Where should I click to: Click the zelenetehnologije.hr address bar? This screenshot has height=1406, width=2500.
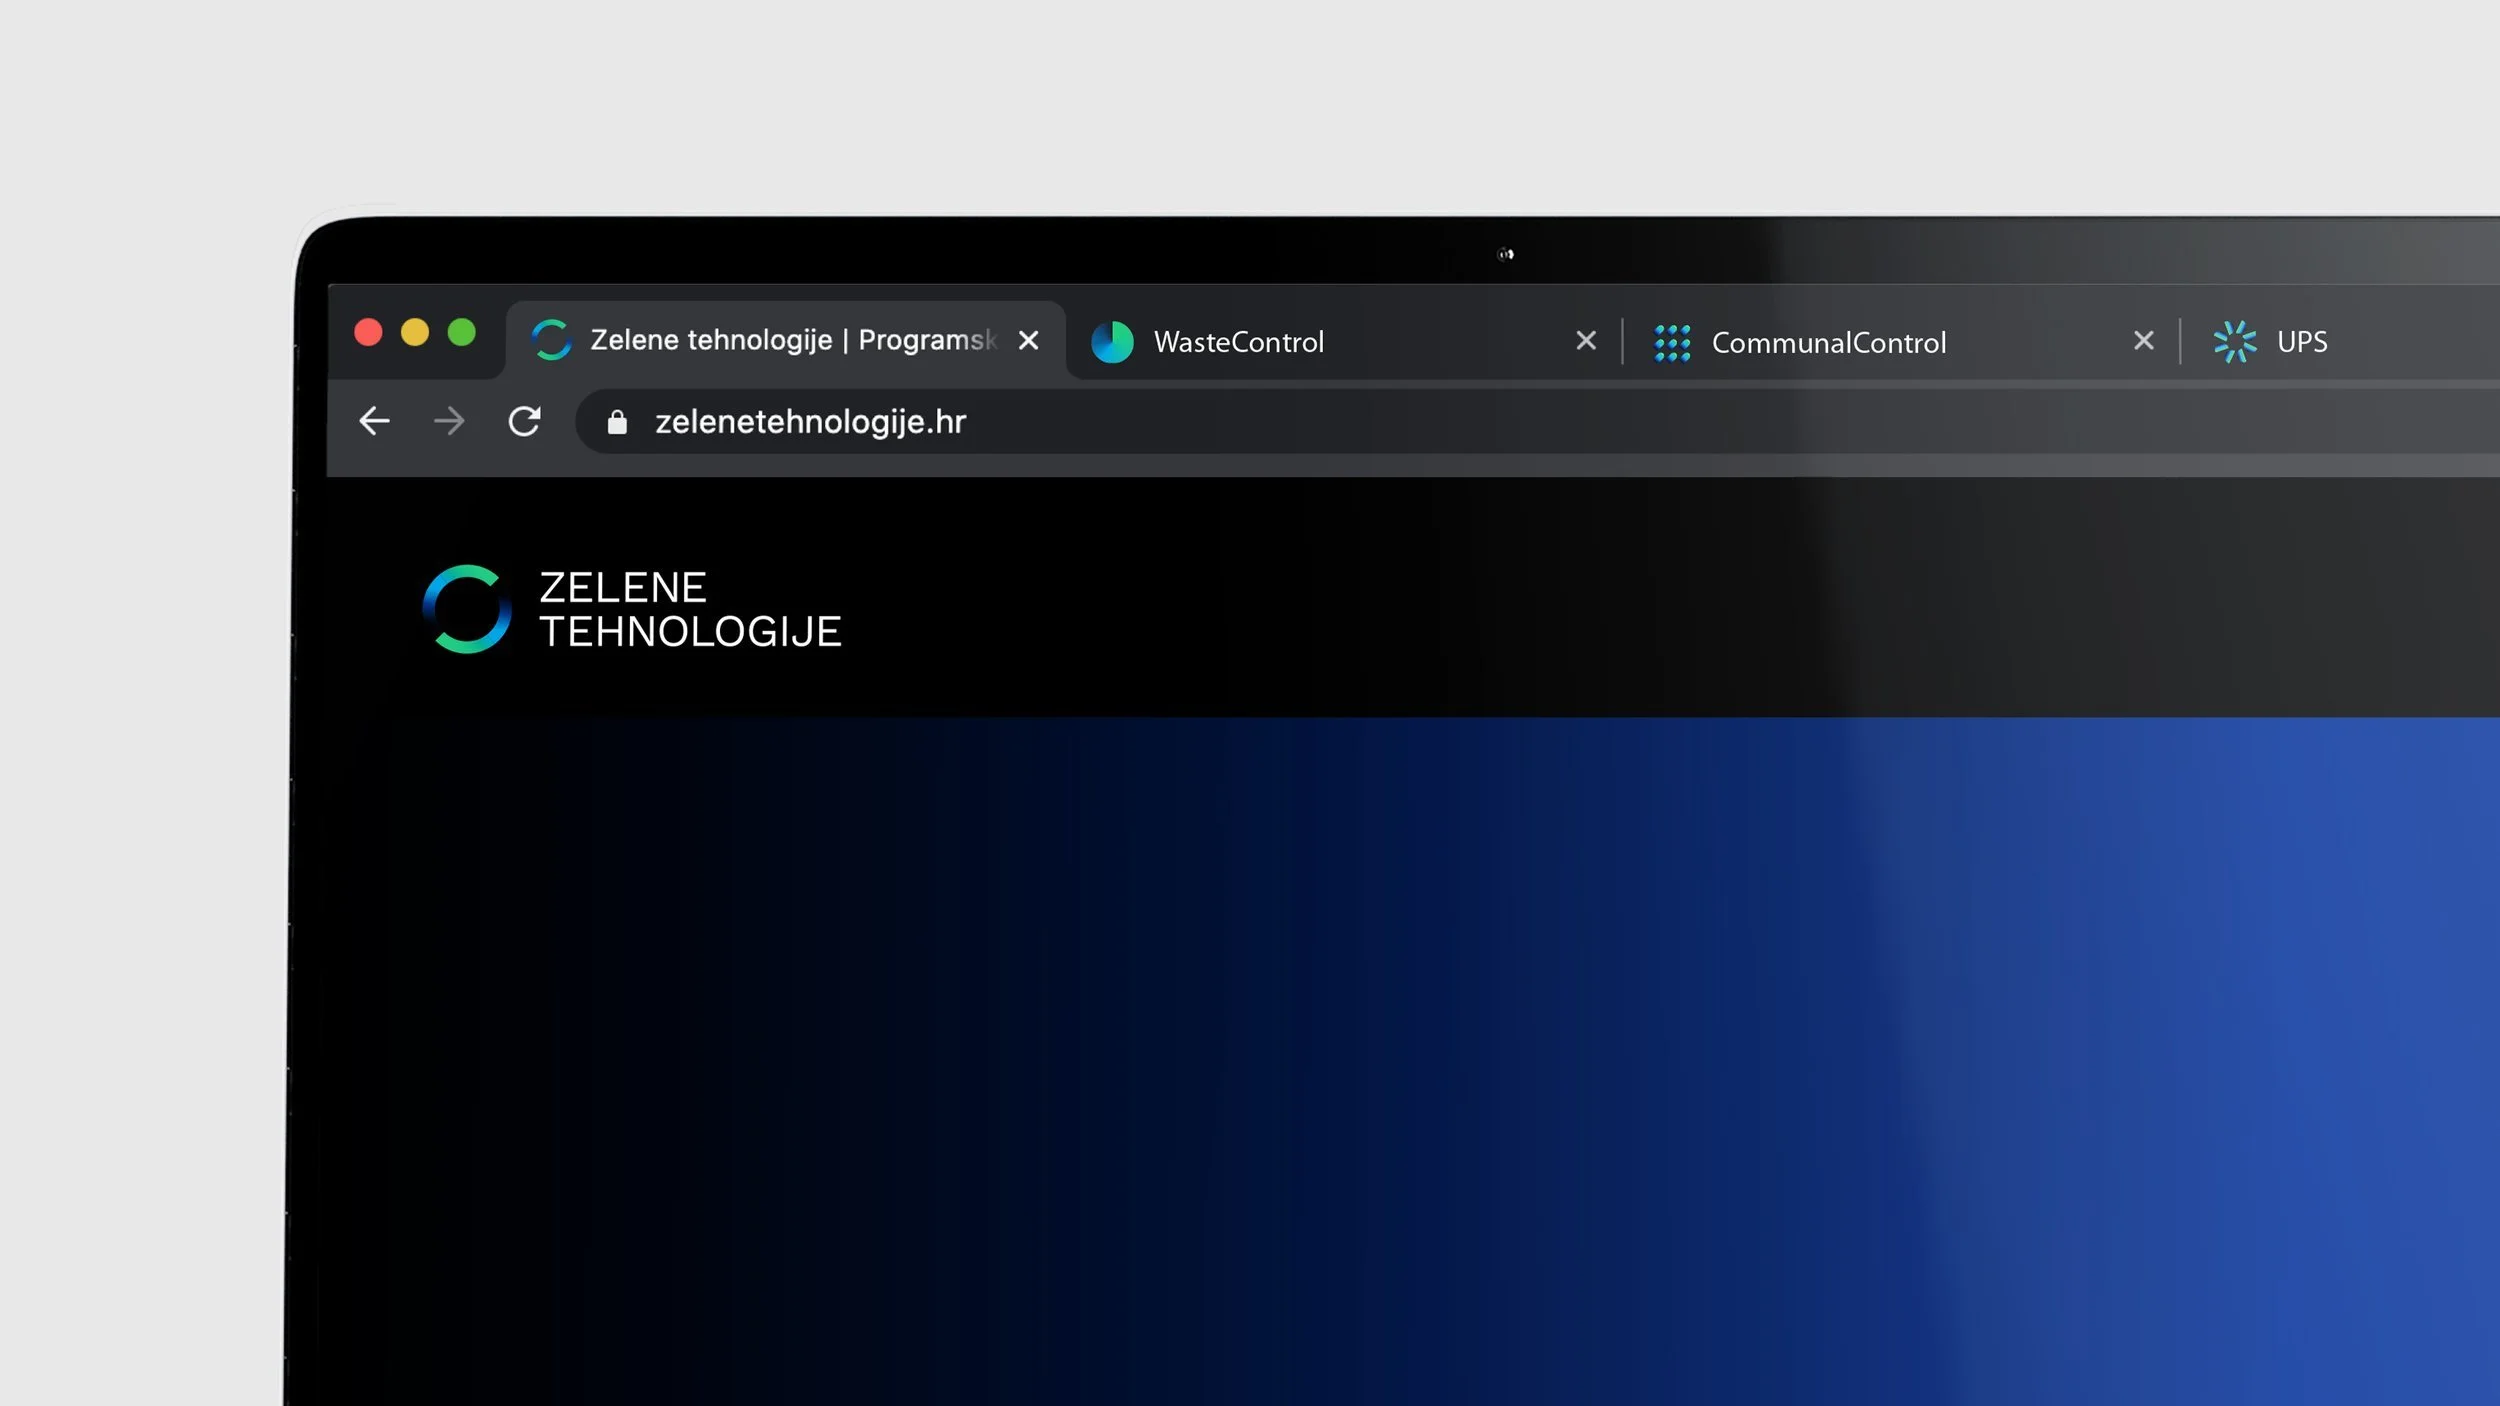pos(1200,421)
